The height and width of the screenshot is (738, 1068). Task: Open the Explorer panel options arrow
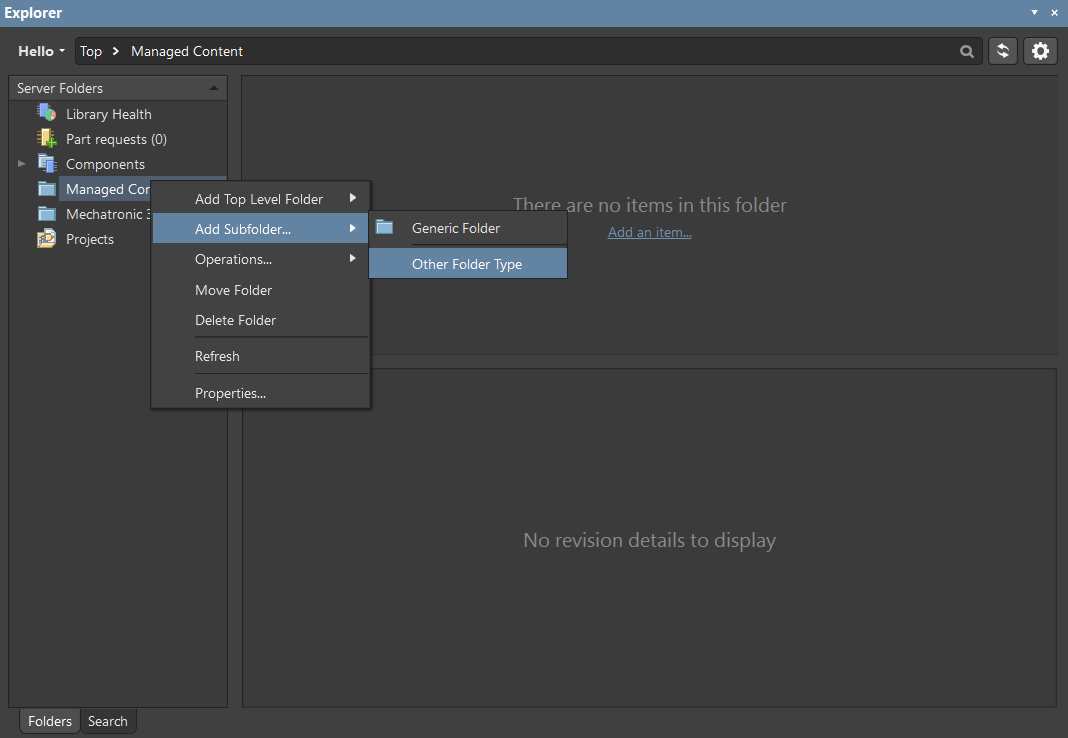(x=1034, y=12)
